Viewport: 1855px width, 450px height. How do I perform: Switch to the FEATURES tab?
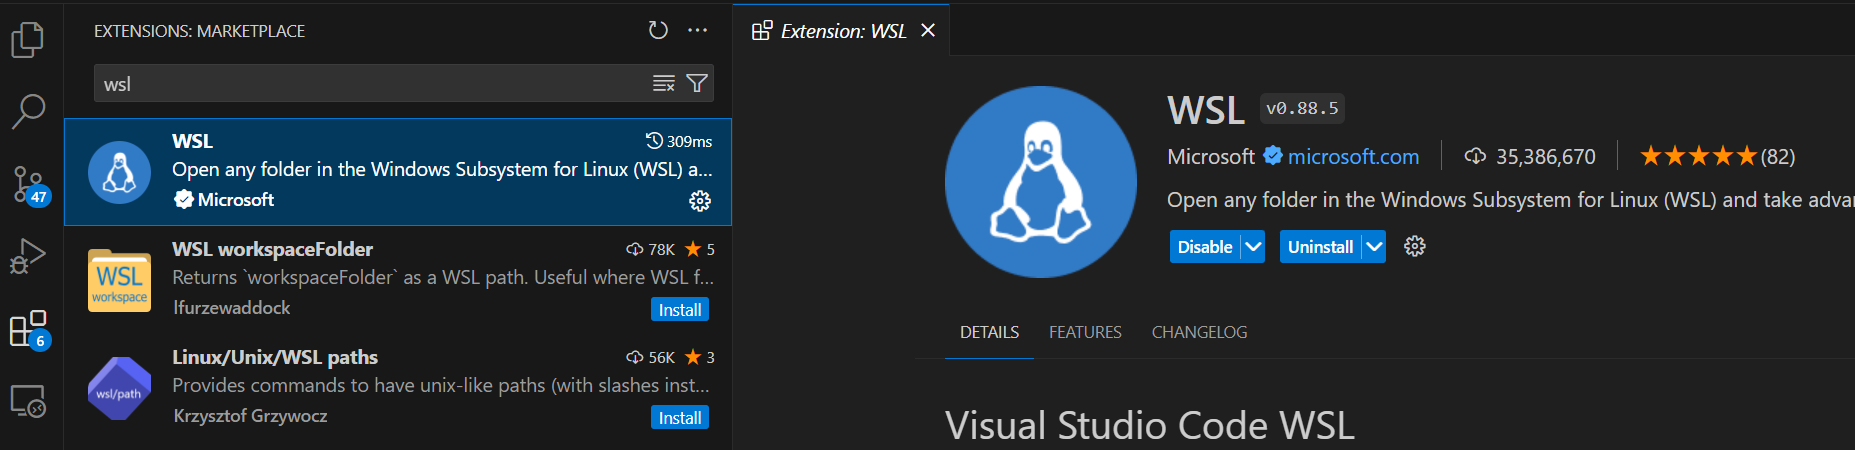click(x=1085, y=332)
